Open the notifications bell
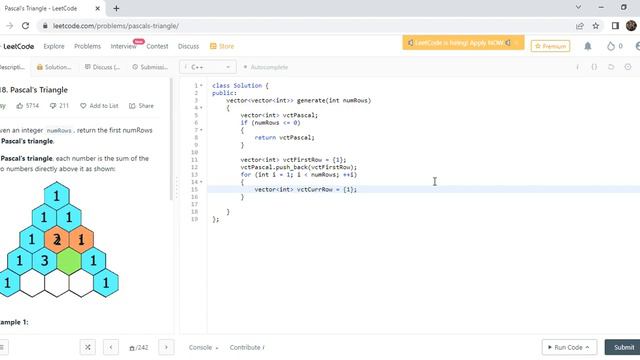 (588, 46)
